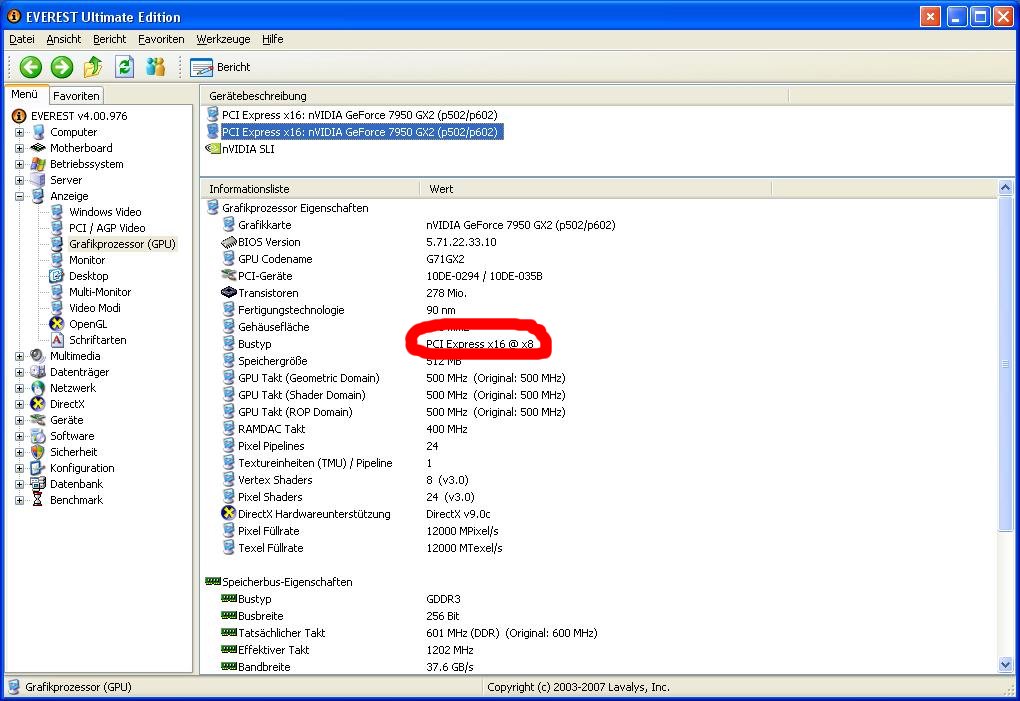This screenshot has width=1020, height=701.
Task: Expand the Server tree node
Action: coord(20,180)
